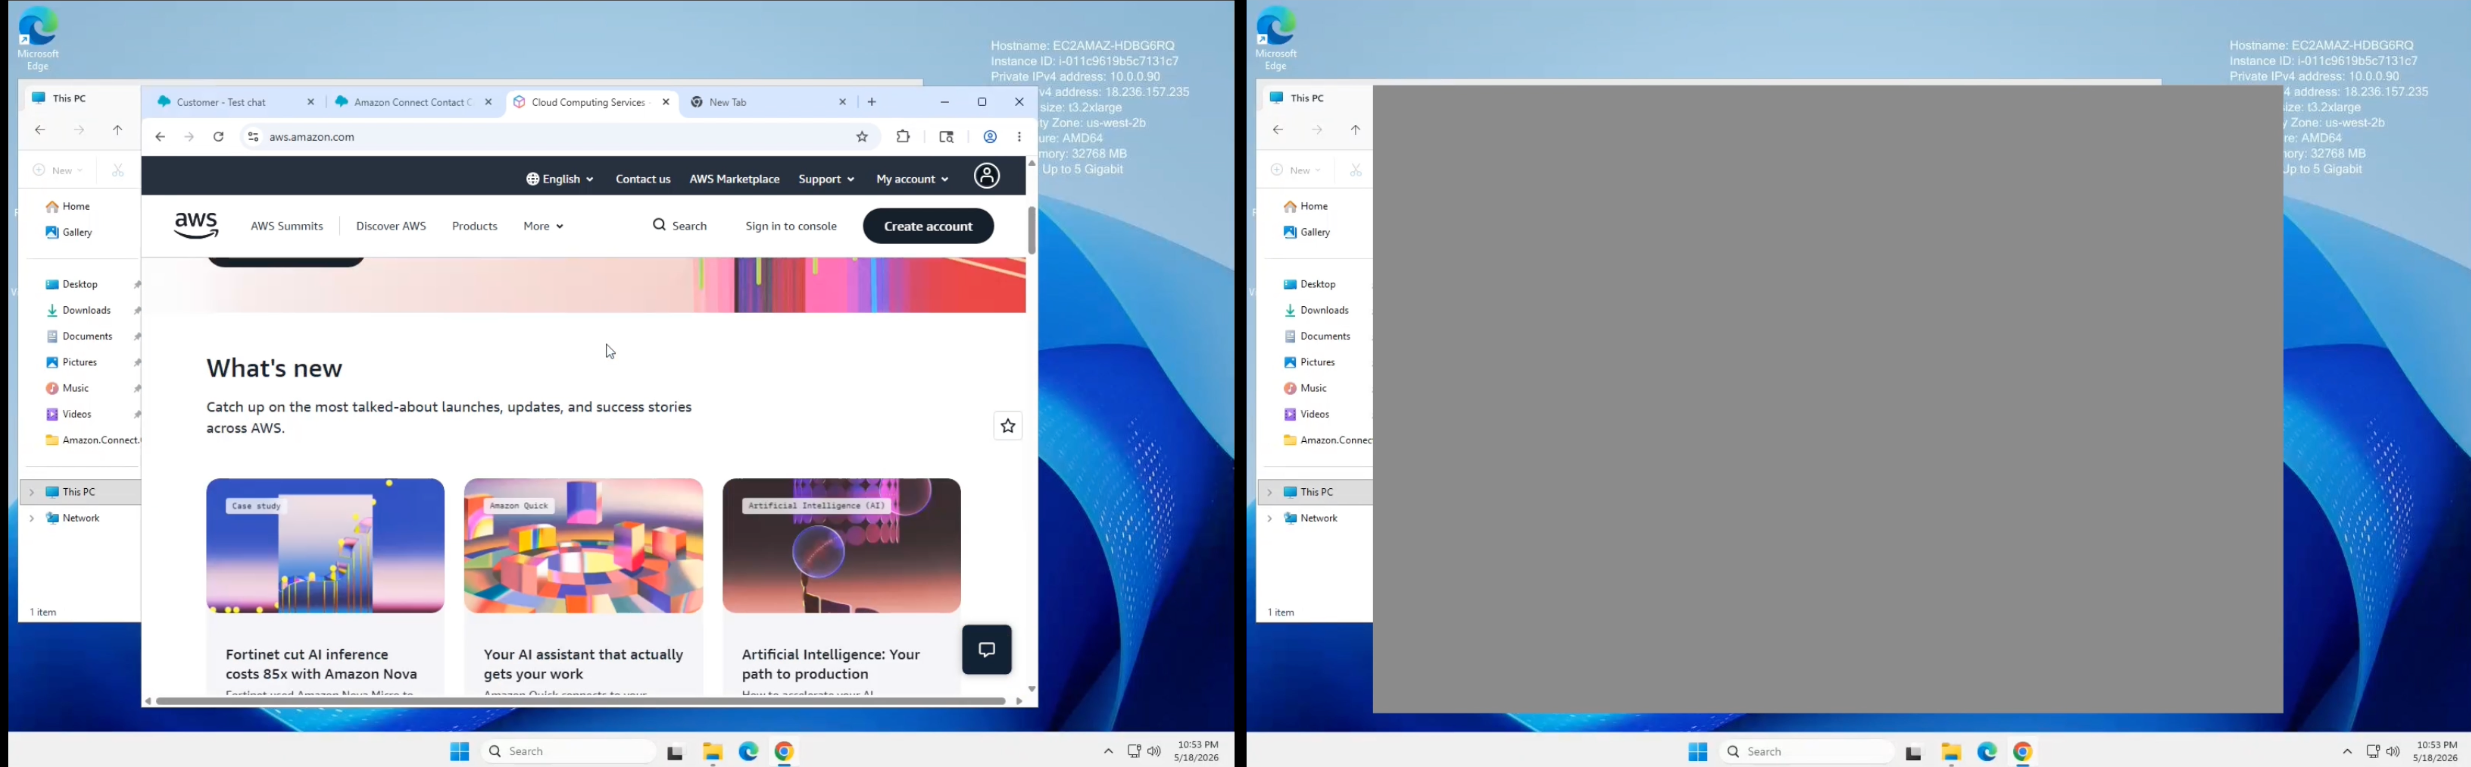Click the horizontal scrollbar under the AWS page
This screenshot has width=2471, height=767.
tap(580, 701)
